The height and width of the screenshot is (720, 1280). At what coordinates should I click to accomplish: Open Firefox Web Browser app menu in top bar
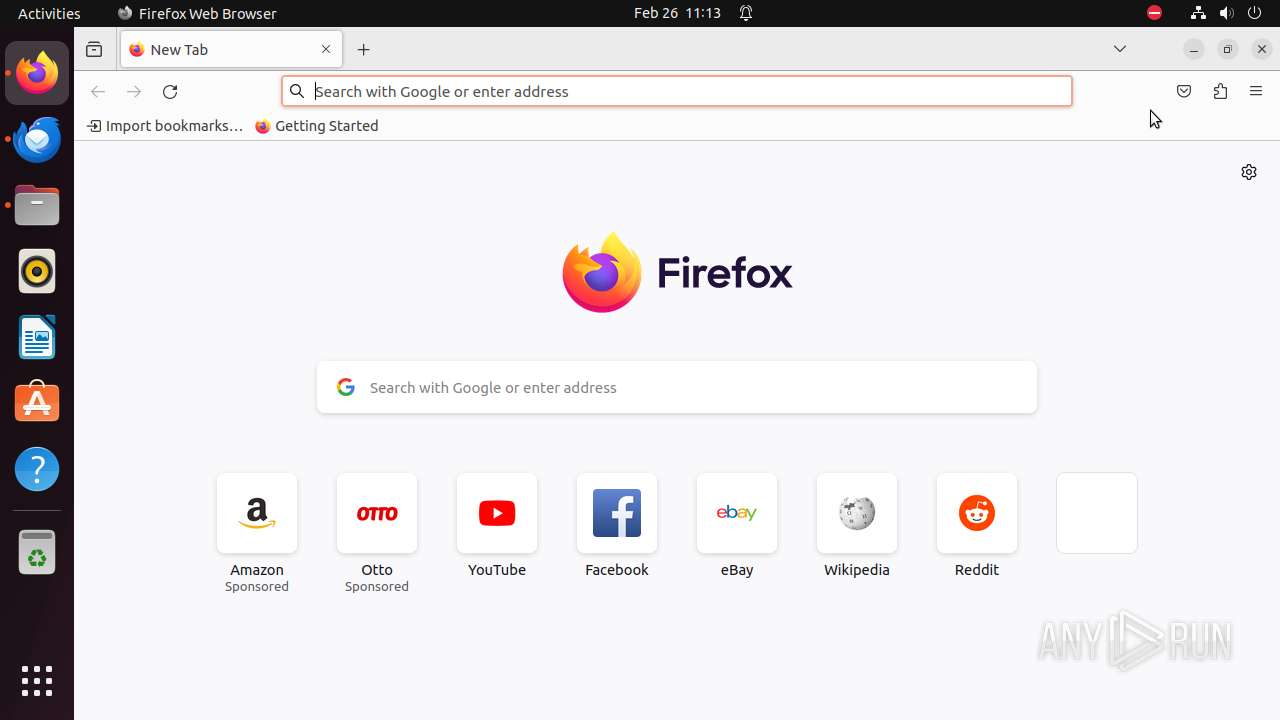point(197,13)
